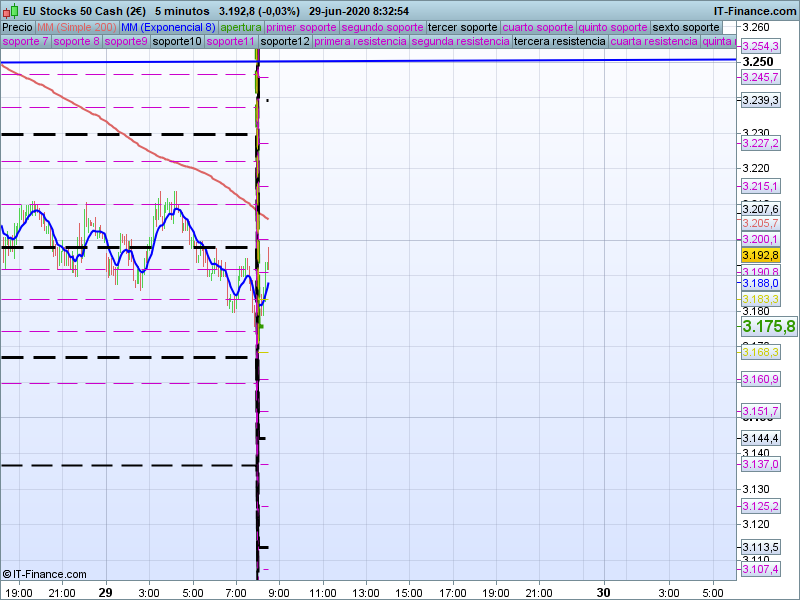
Task: Click the soporte10 legend label
Action: point(177,42)
